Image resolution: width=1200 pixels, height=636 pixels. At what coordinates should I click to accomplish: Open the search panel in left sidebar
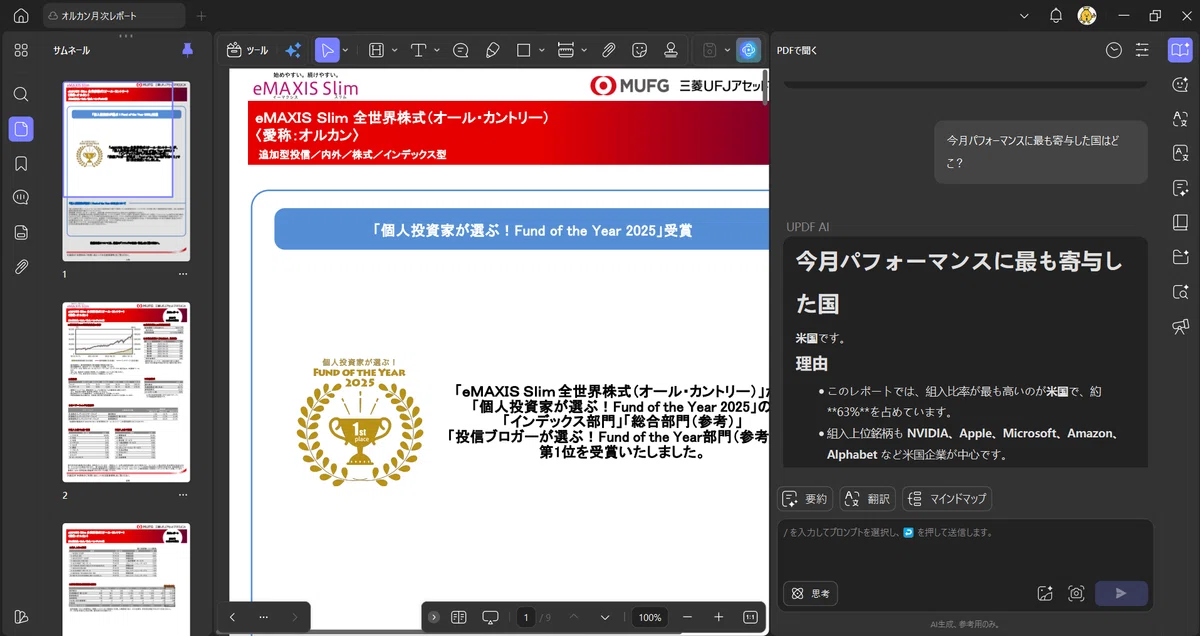(x=21, y=94)
